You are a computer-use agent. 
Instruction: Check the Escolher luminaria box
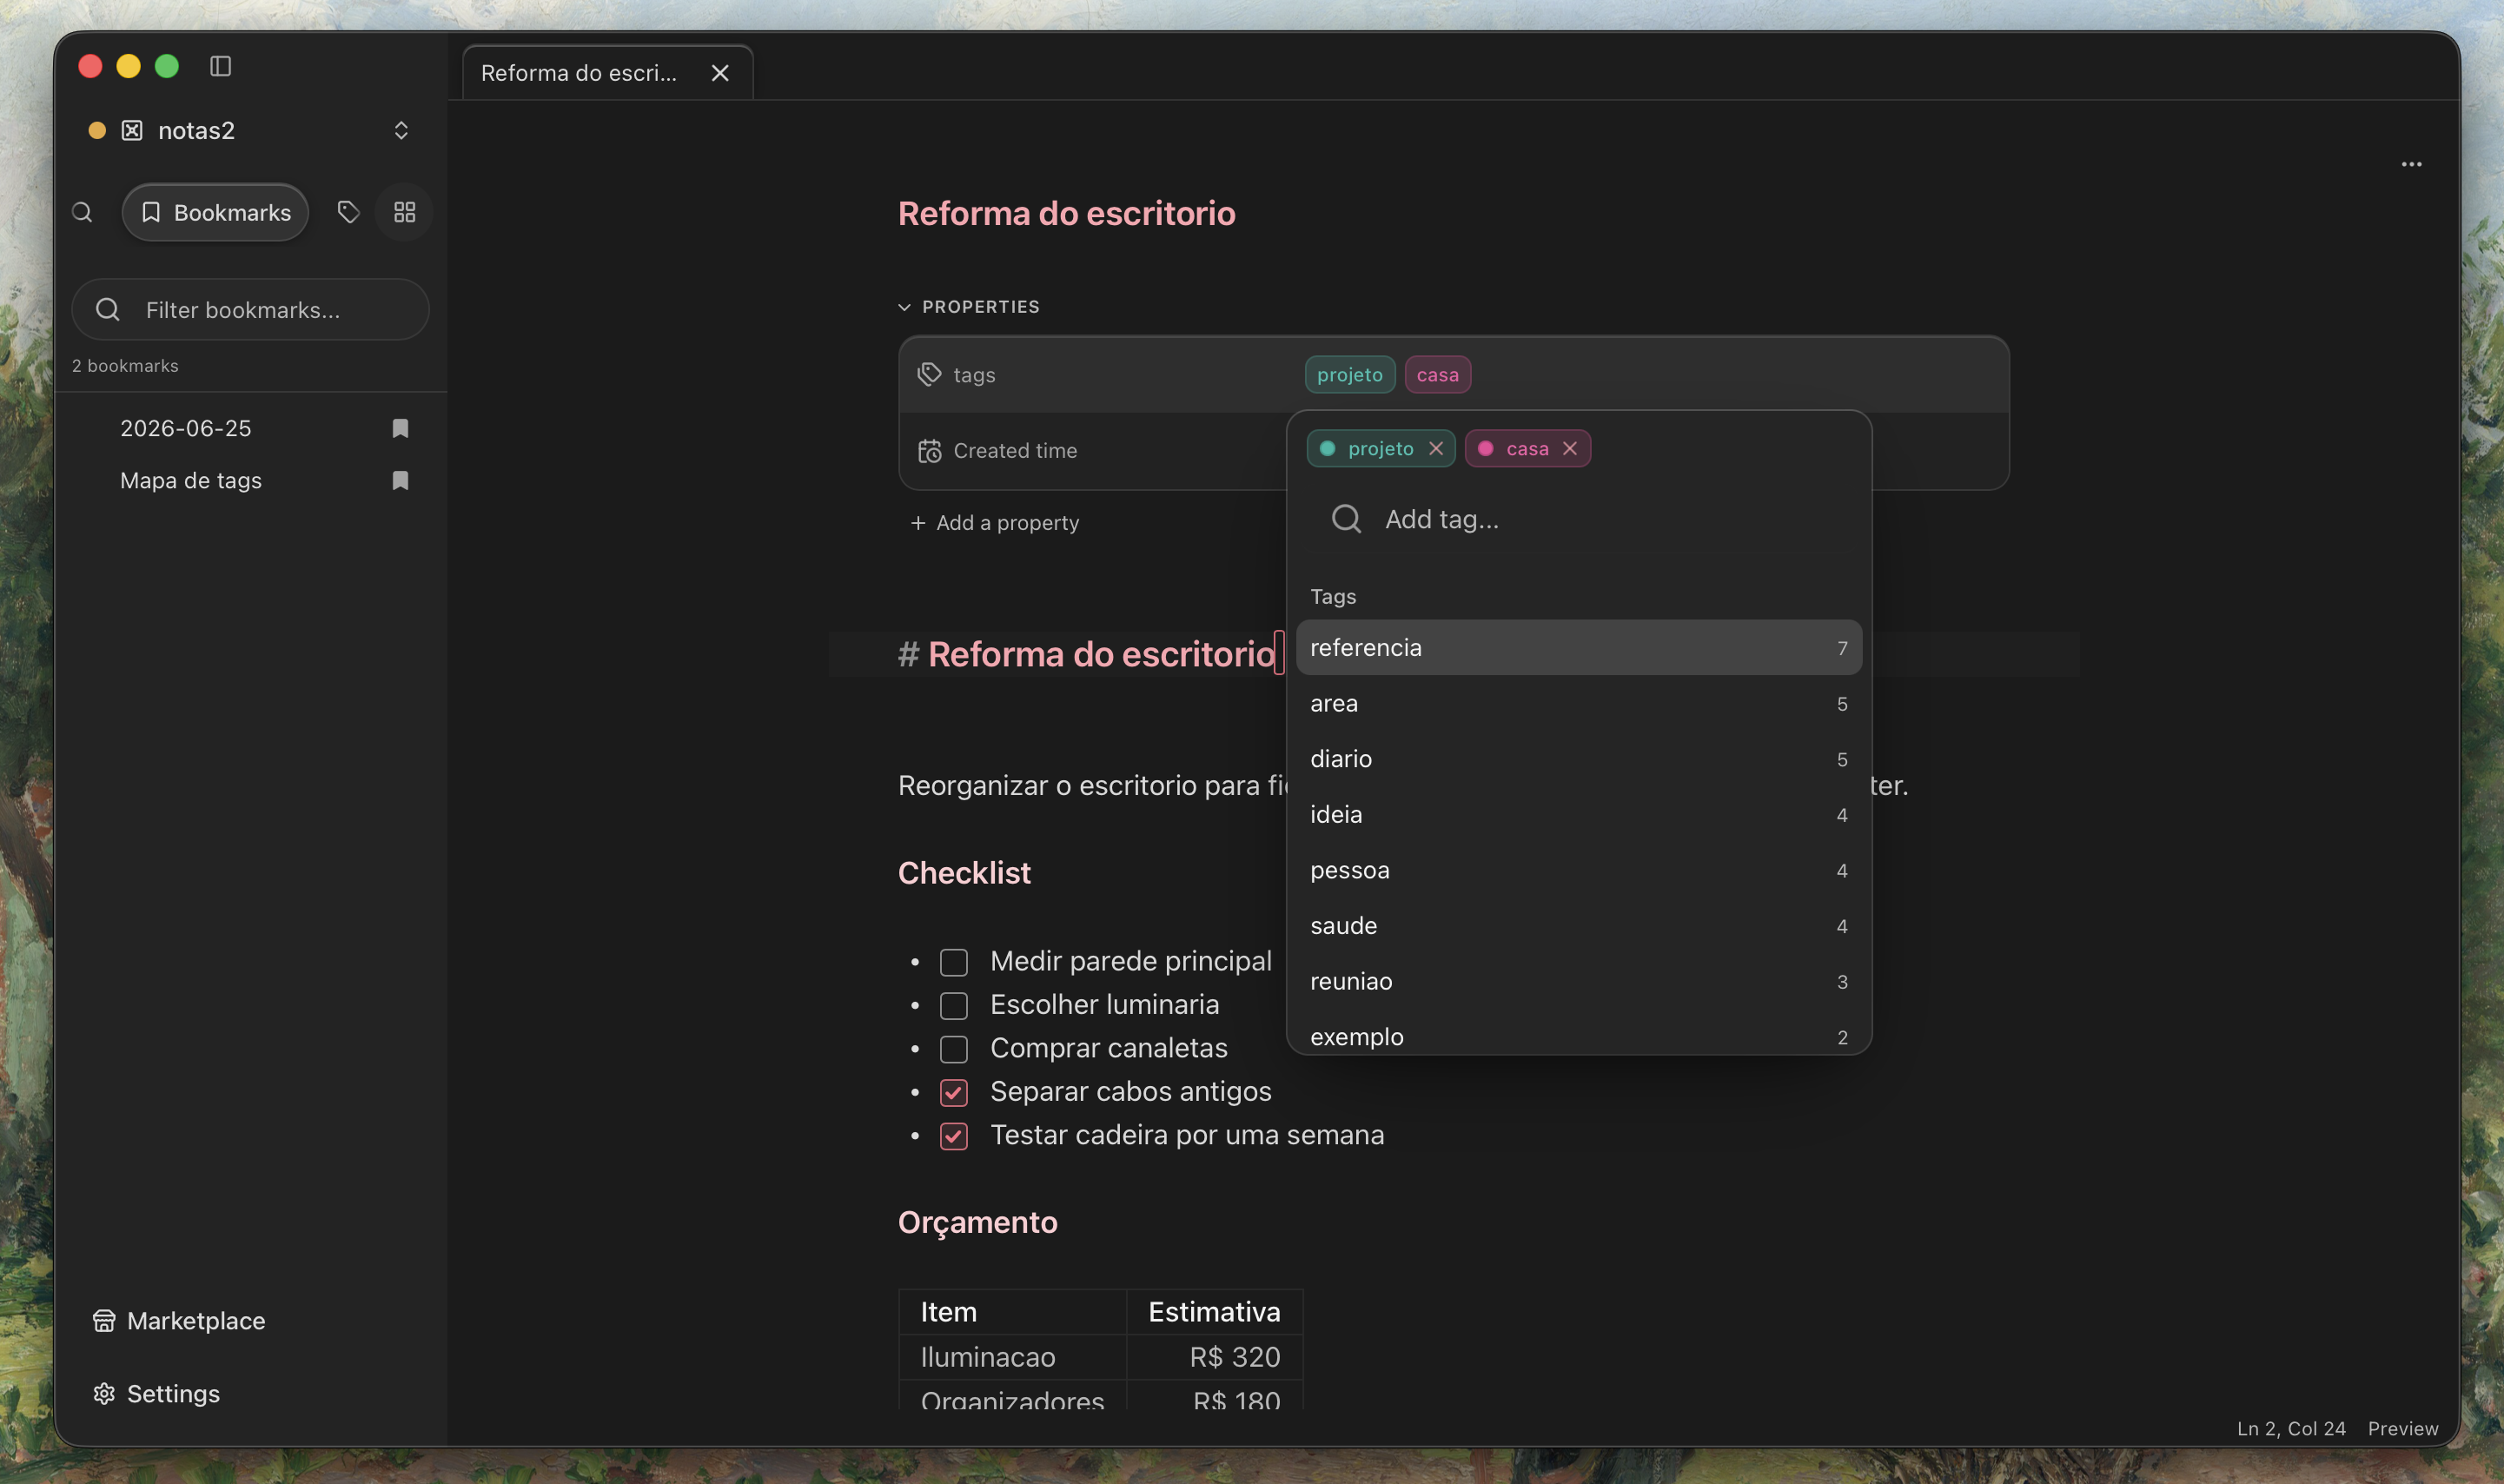click(x=953, y=1006)
